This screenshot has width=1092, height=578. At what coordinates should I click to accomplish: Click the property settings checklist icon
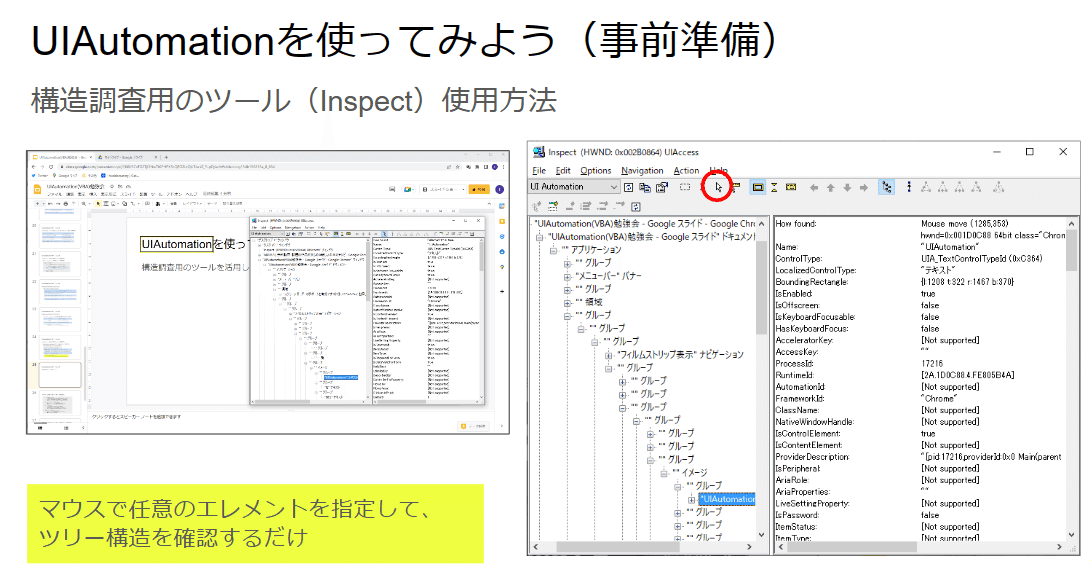click(662, 187)
